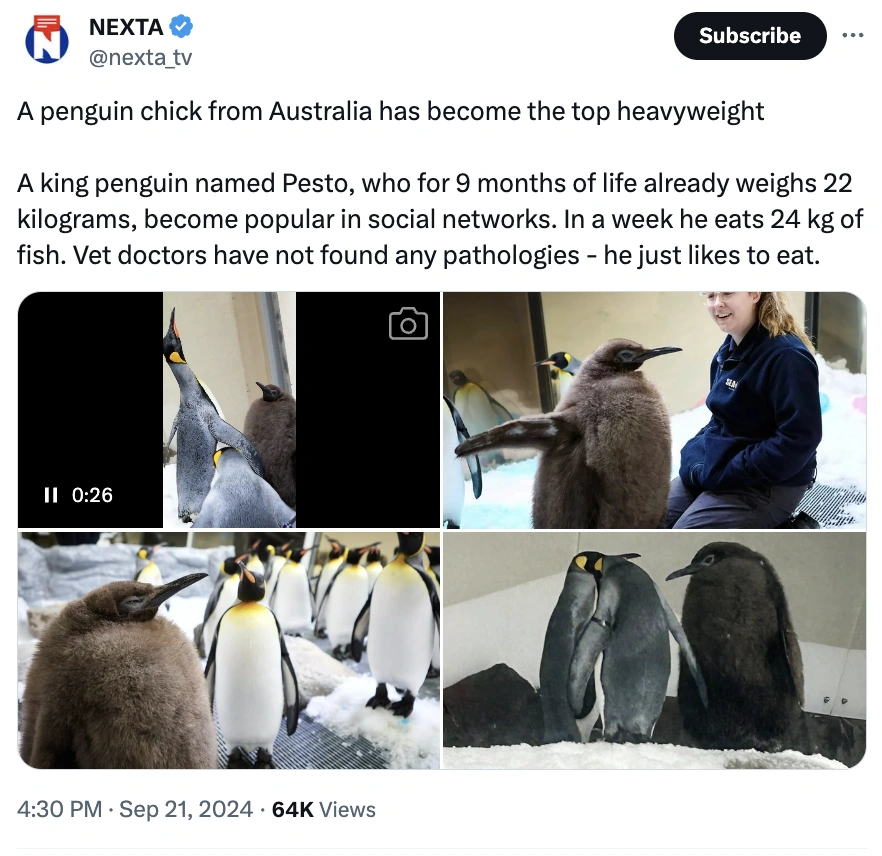
Task: Click the tweet headline about penguin chick
Action: coord(390,111)
